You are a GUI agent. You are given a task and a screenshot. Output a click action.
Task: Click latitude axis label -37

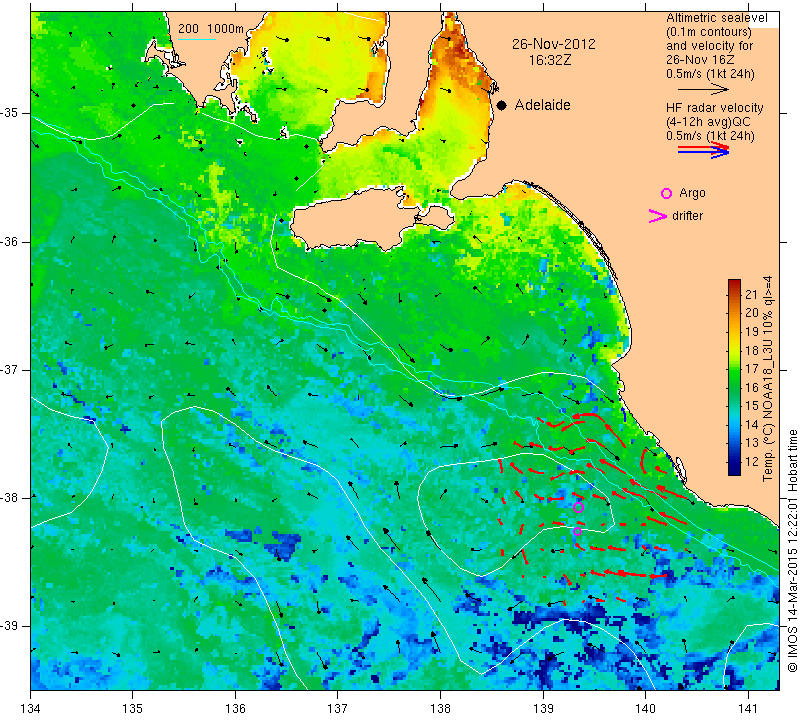click(x=10, y=369)
